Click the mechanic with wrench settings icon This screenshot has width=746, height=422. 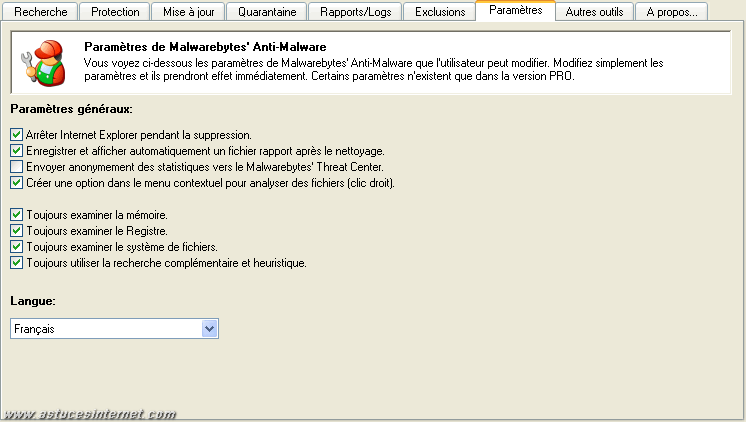(43, 63)
